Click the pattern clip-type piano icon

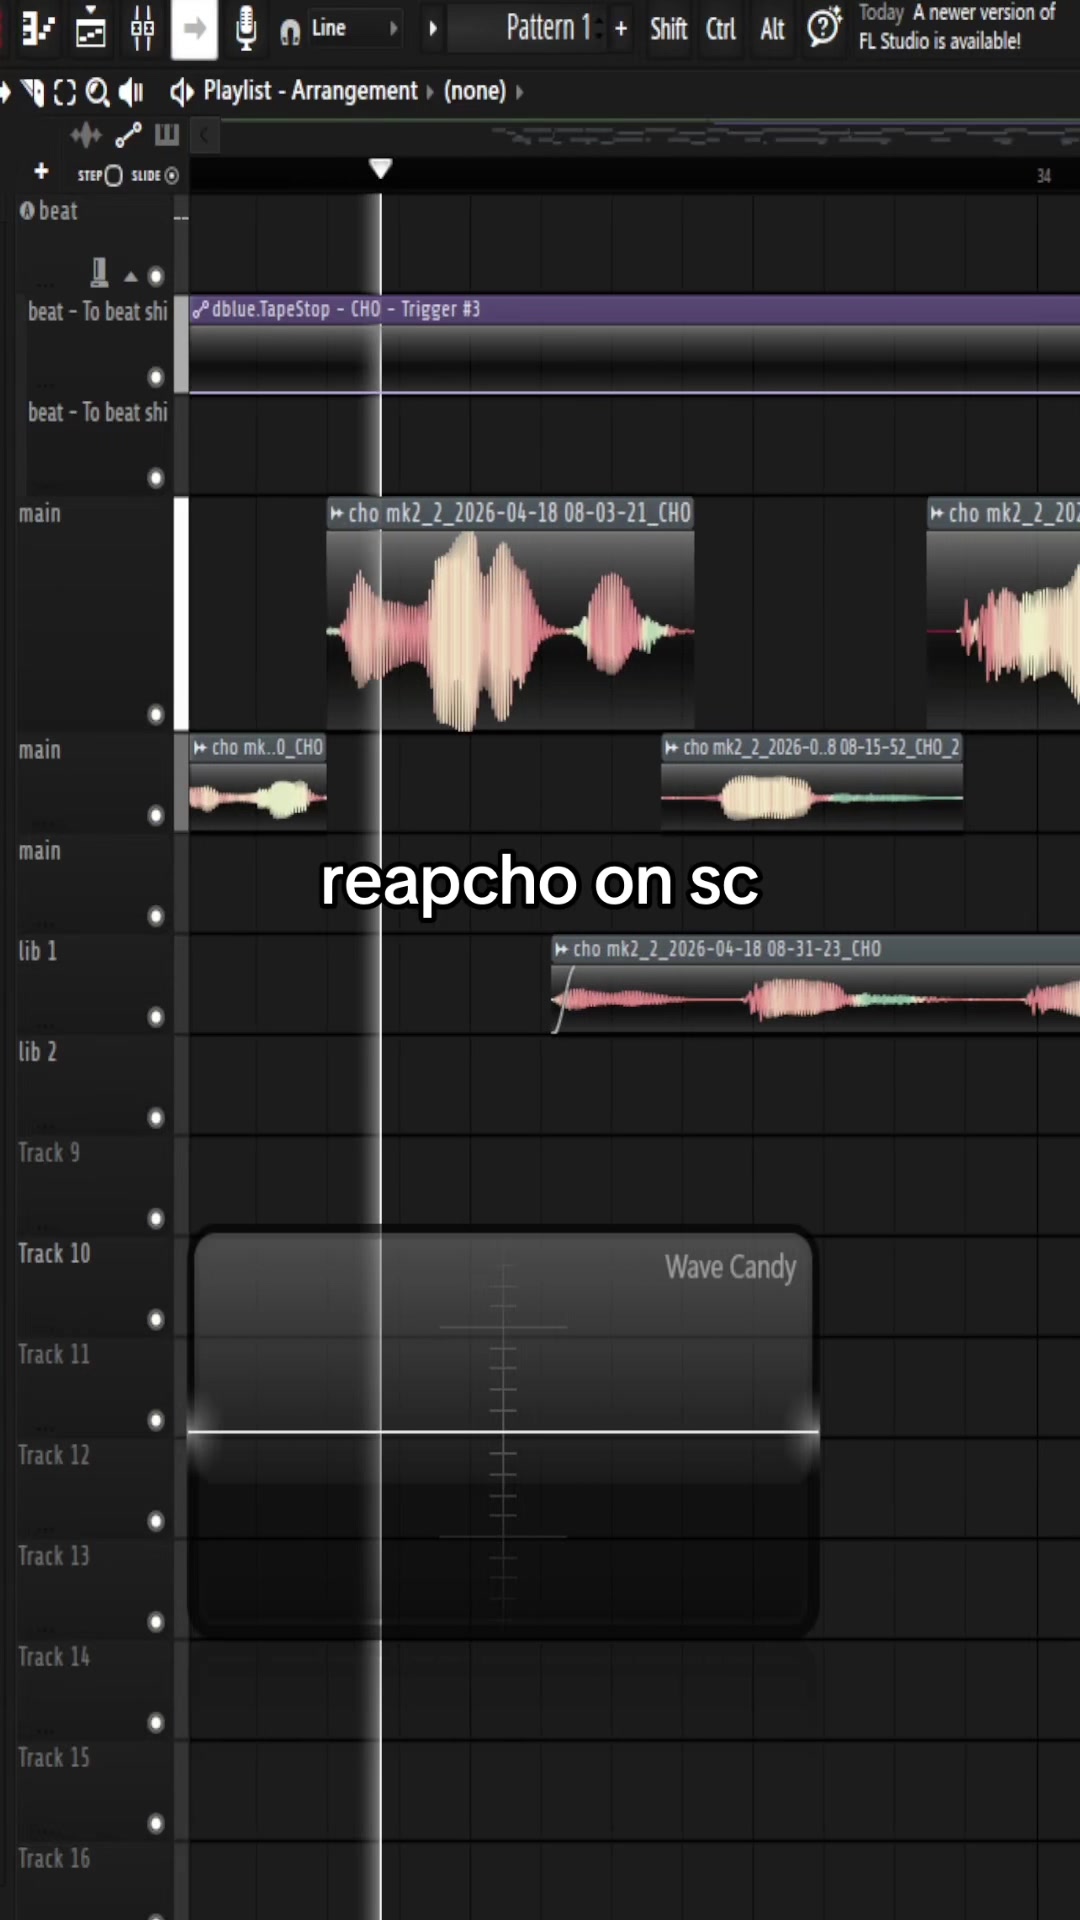(x=167, y=134)
